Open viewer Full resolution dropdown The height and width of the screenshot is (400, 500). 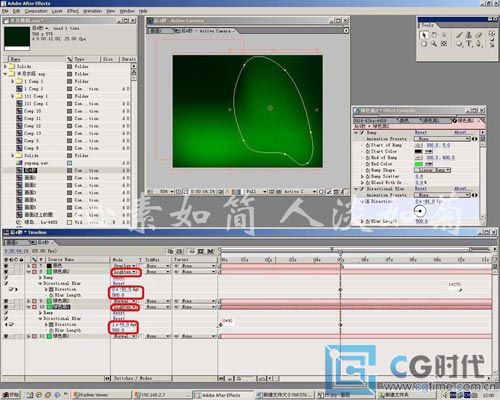point(256,192)
